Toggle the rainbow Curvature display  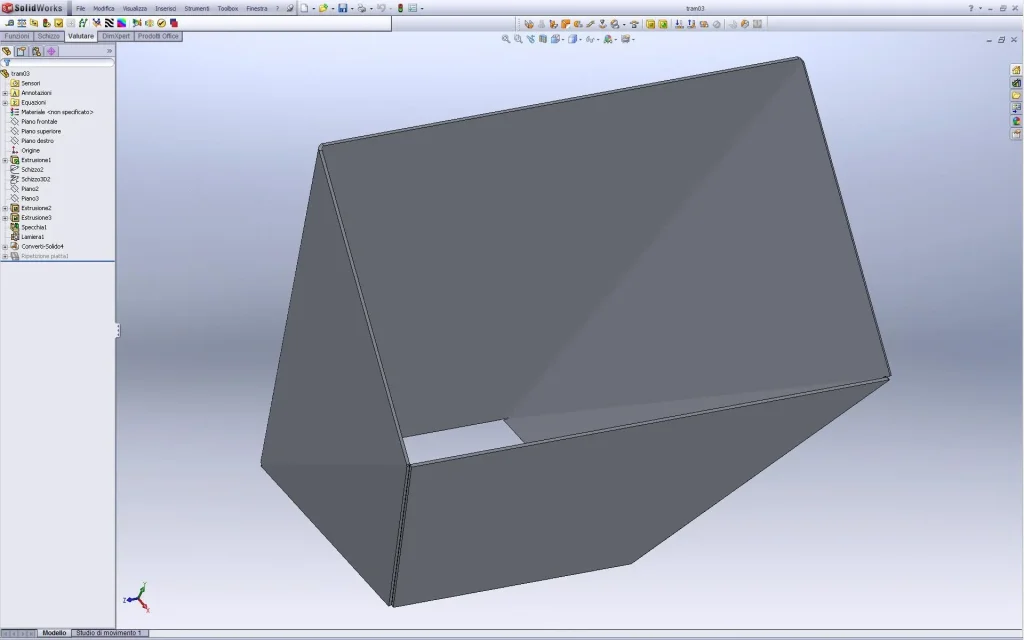(121, 23)
